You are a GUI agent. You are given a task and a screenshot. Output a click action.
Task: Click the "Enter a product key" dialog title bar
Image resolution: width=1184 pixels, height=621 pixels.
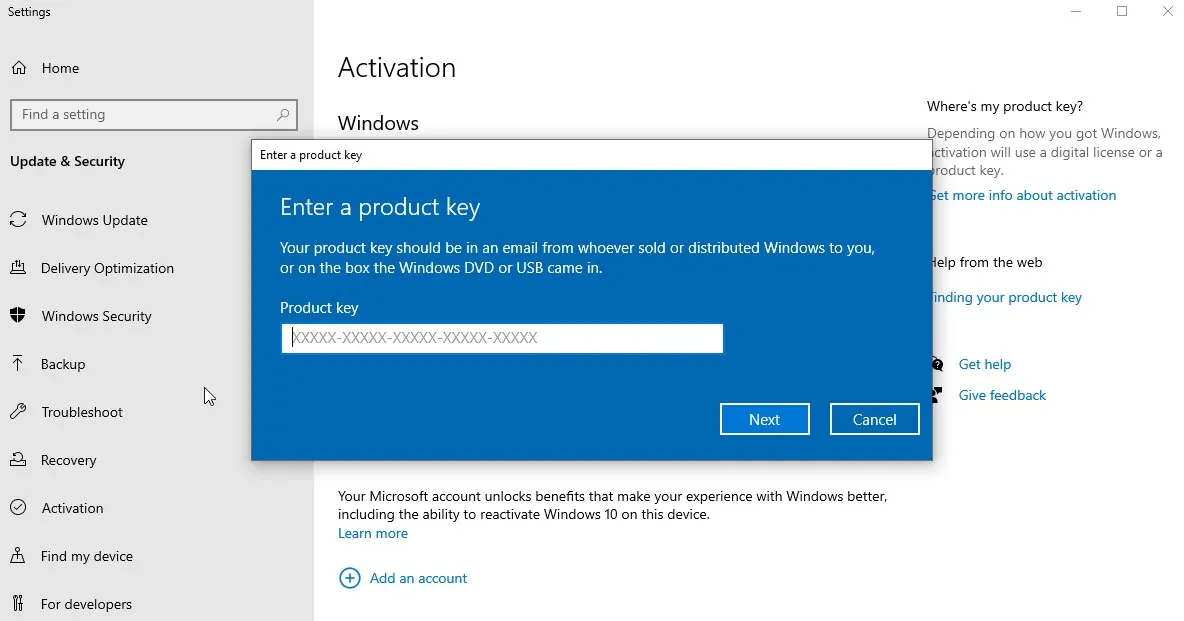point(591,155)
